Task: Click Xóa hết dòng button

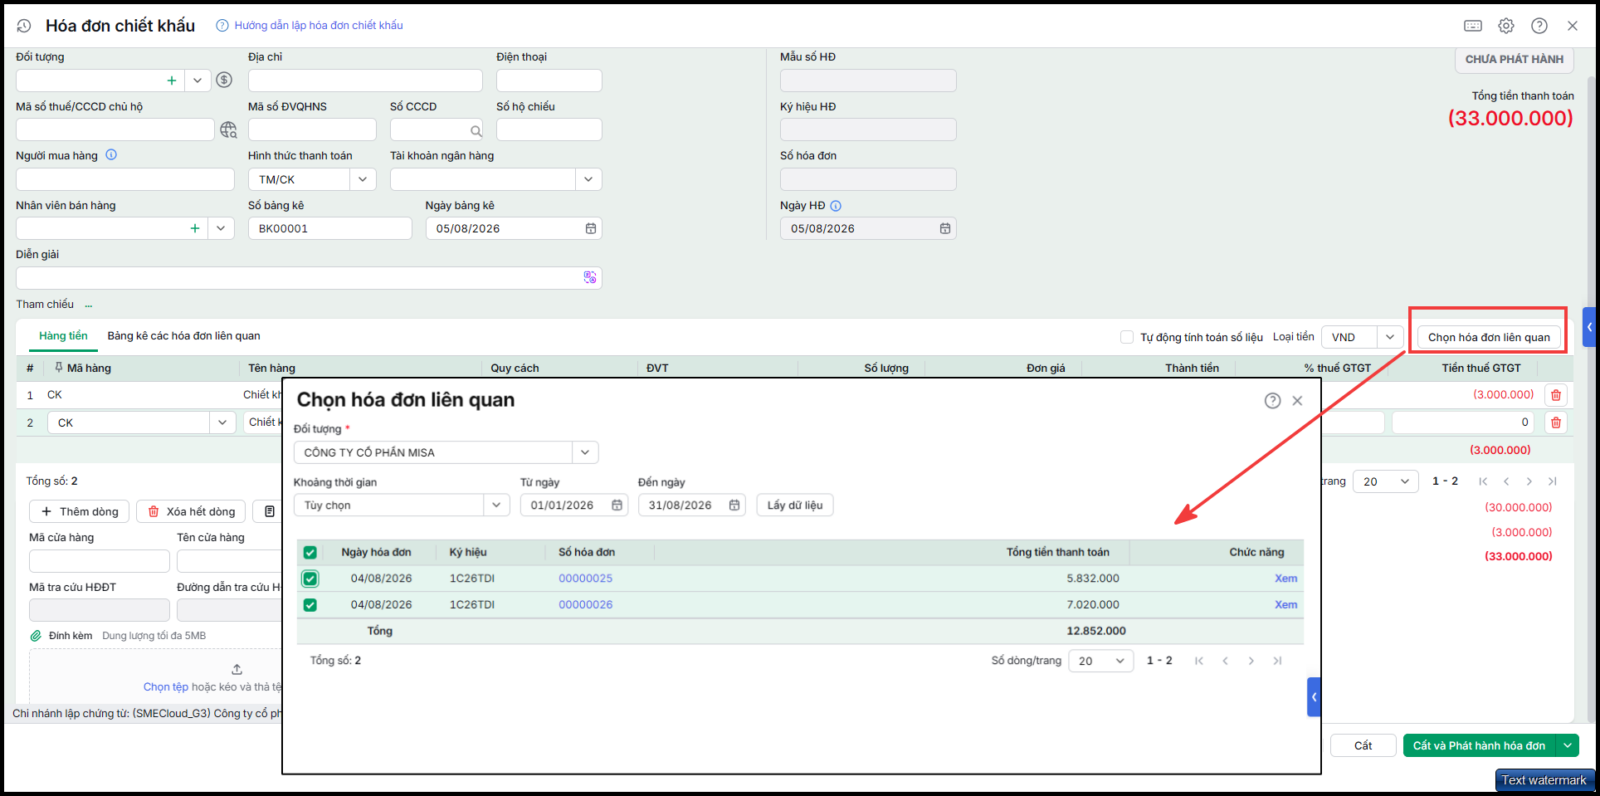Action: [x=191, y=512]
